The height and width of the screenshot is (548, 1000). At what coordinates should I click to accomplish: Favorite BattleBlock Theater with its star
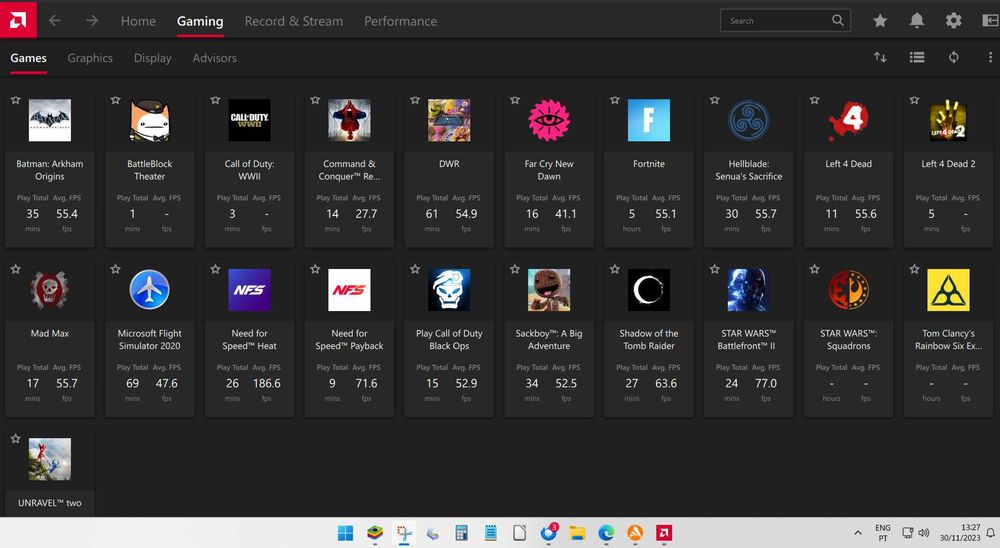115,100
